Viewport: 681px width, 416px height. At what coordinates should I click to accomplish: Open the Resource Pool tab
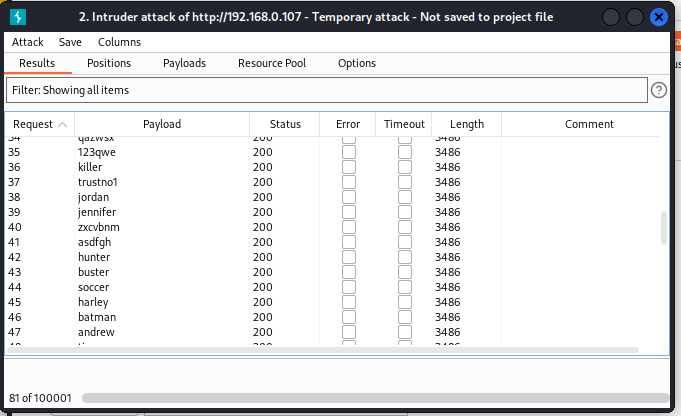(x=272, y=63)
